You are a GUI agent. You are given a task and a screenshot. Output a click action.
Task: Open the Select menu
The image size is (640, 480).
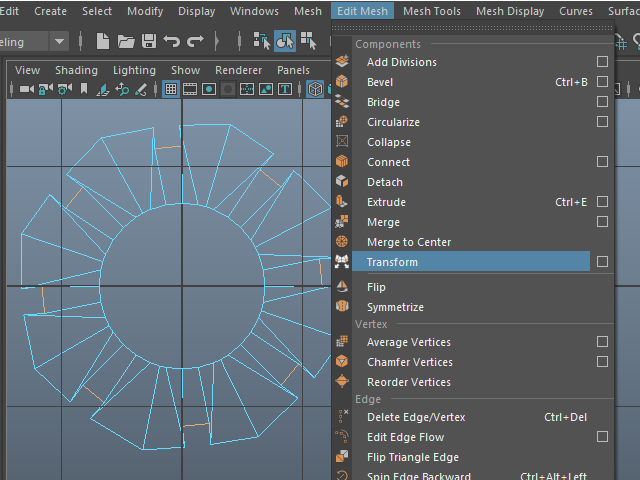point(97,11)
